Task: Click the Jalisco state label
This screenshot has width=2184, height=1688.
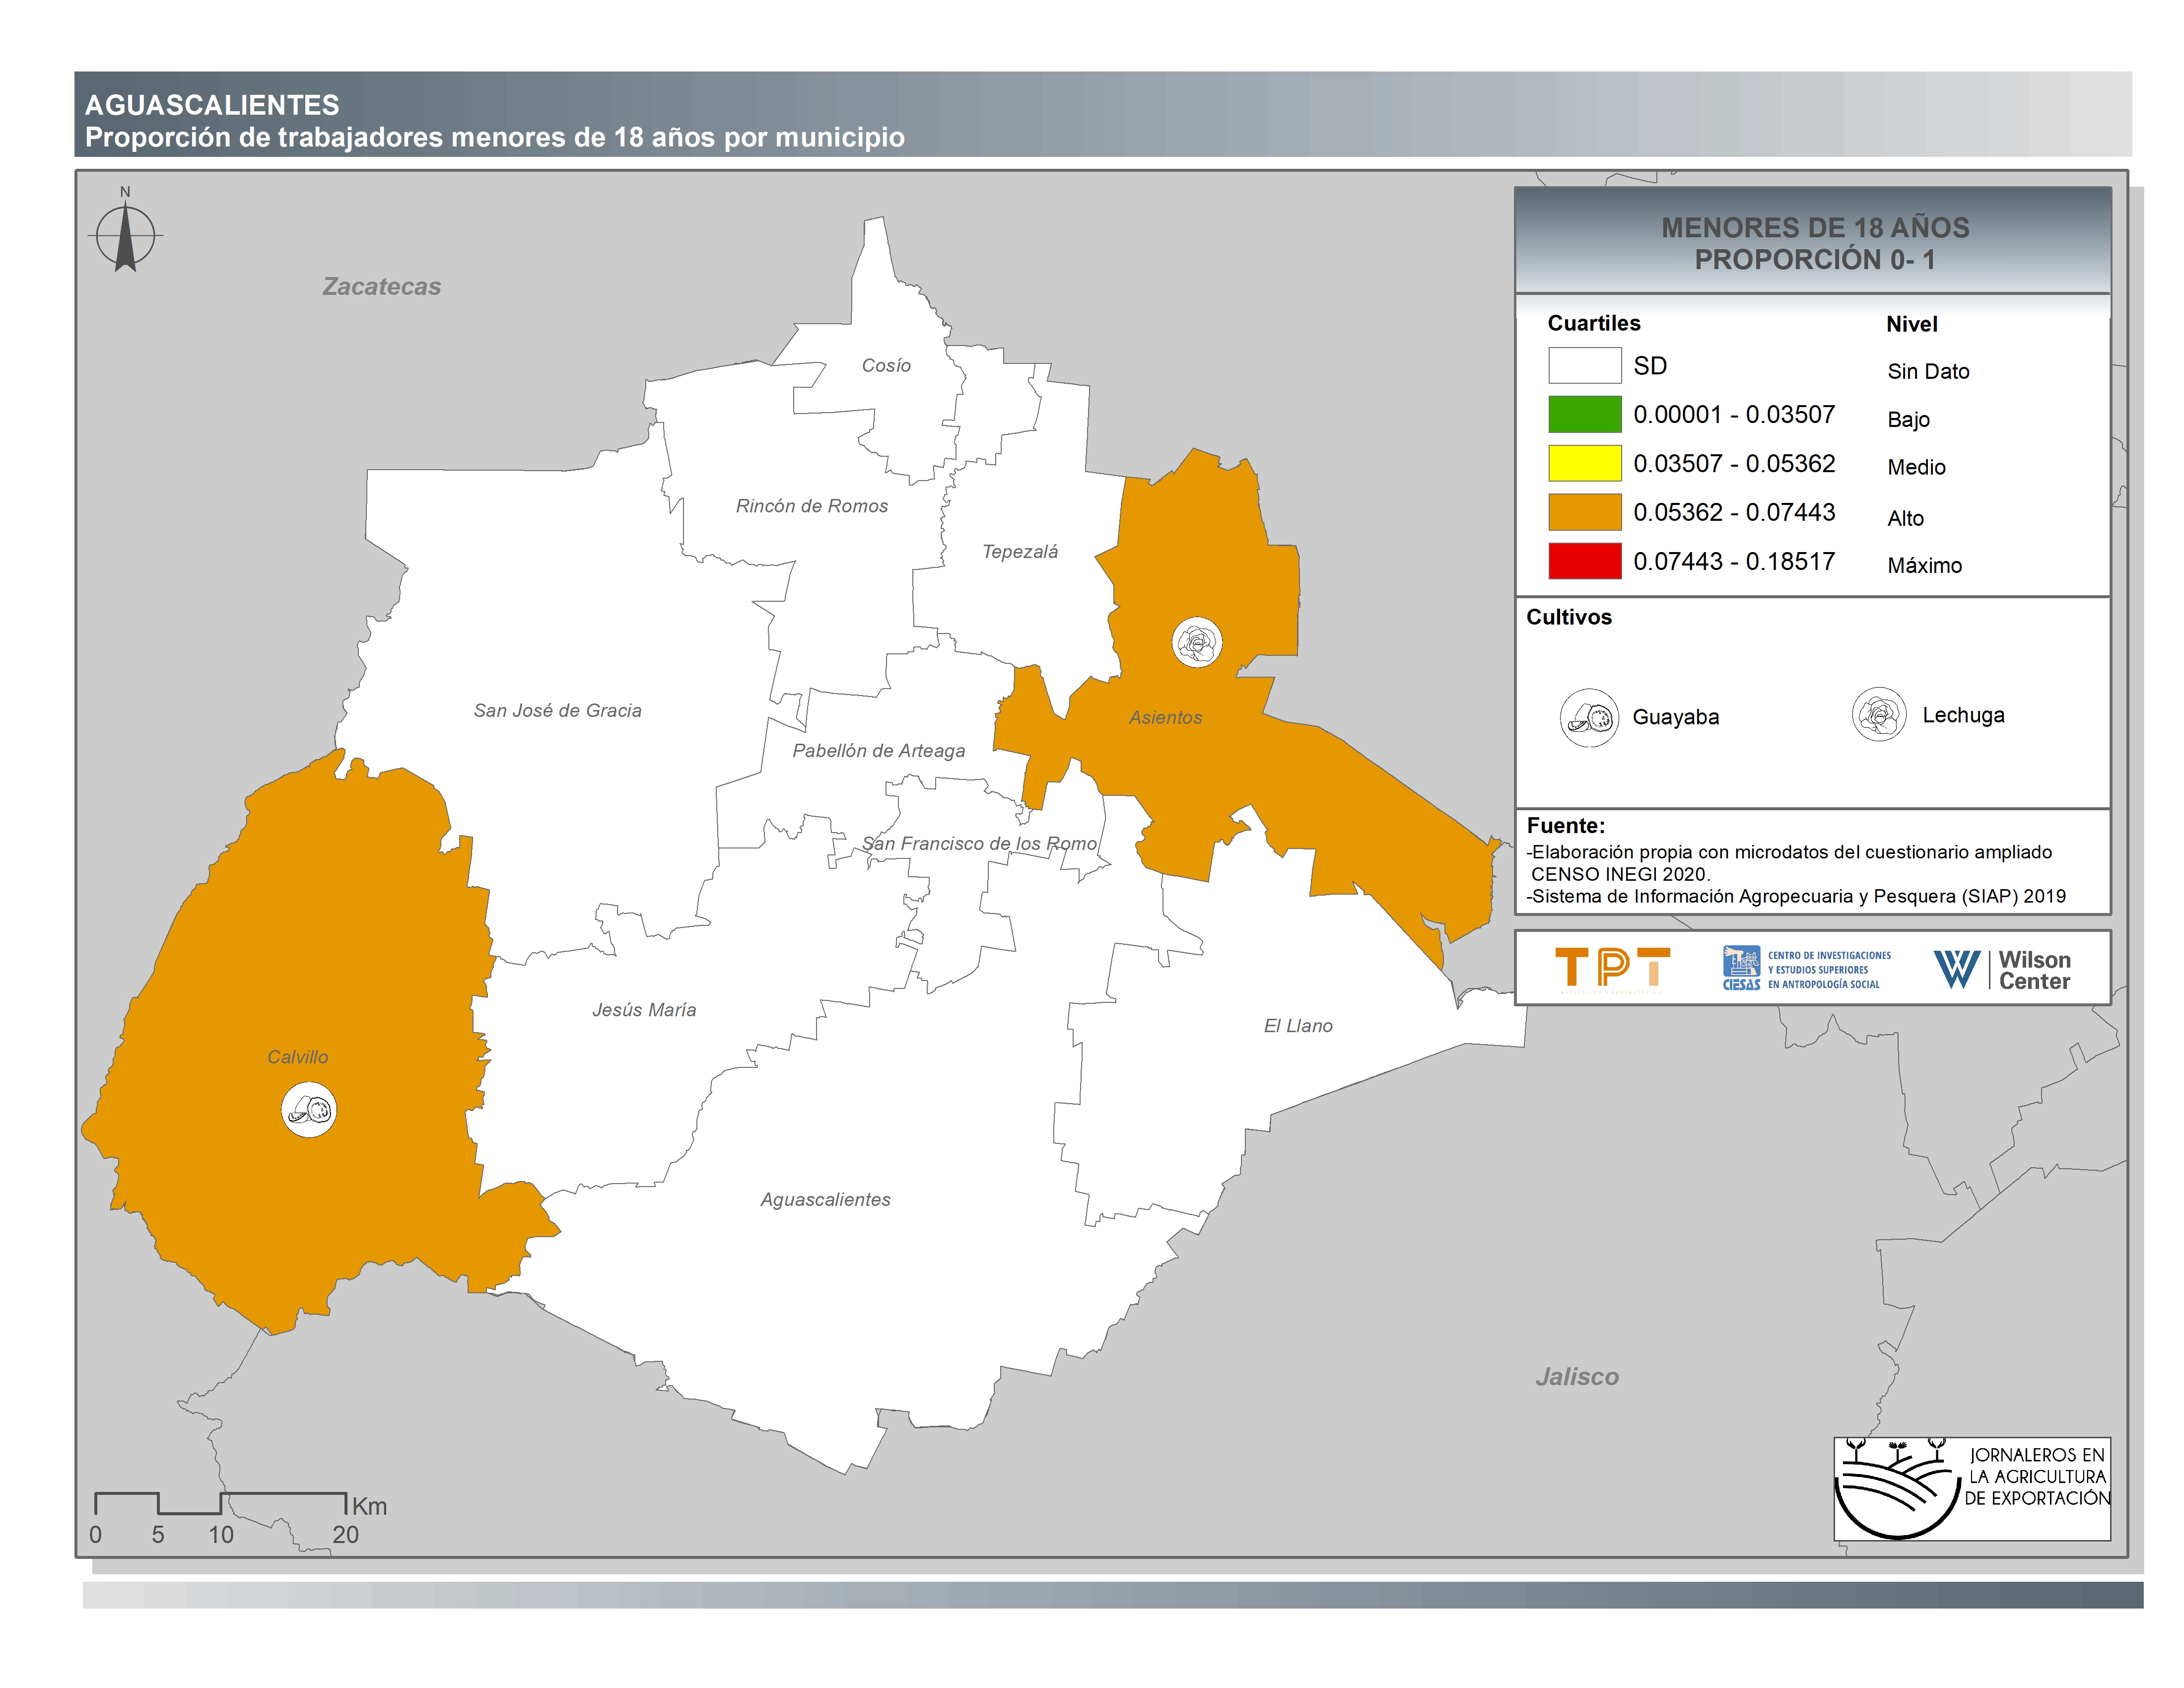Action: click(1576, 1376)
